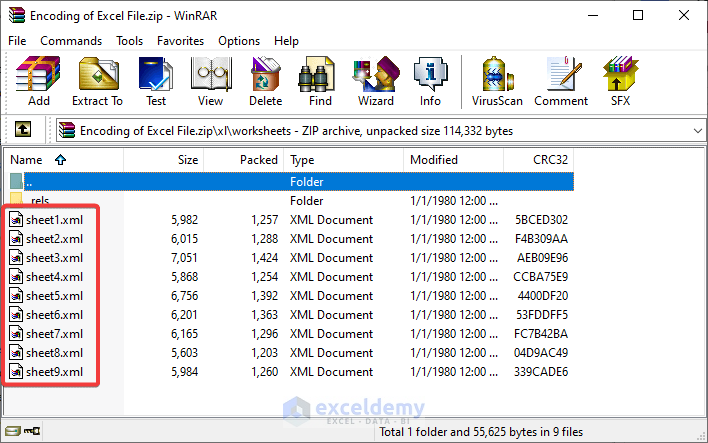Image resolution: width=708 pixels, height=443 pixels.
Task: Select the sheet6.xml file name
Action: click(x=54, y=315)
